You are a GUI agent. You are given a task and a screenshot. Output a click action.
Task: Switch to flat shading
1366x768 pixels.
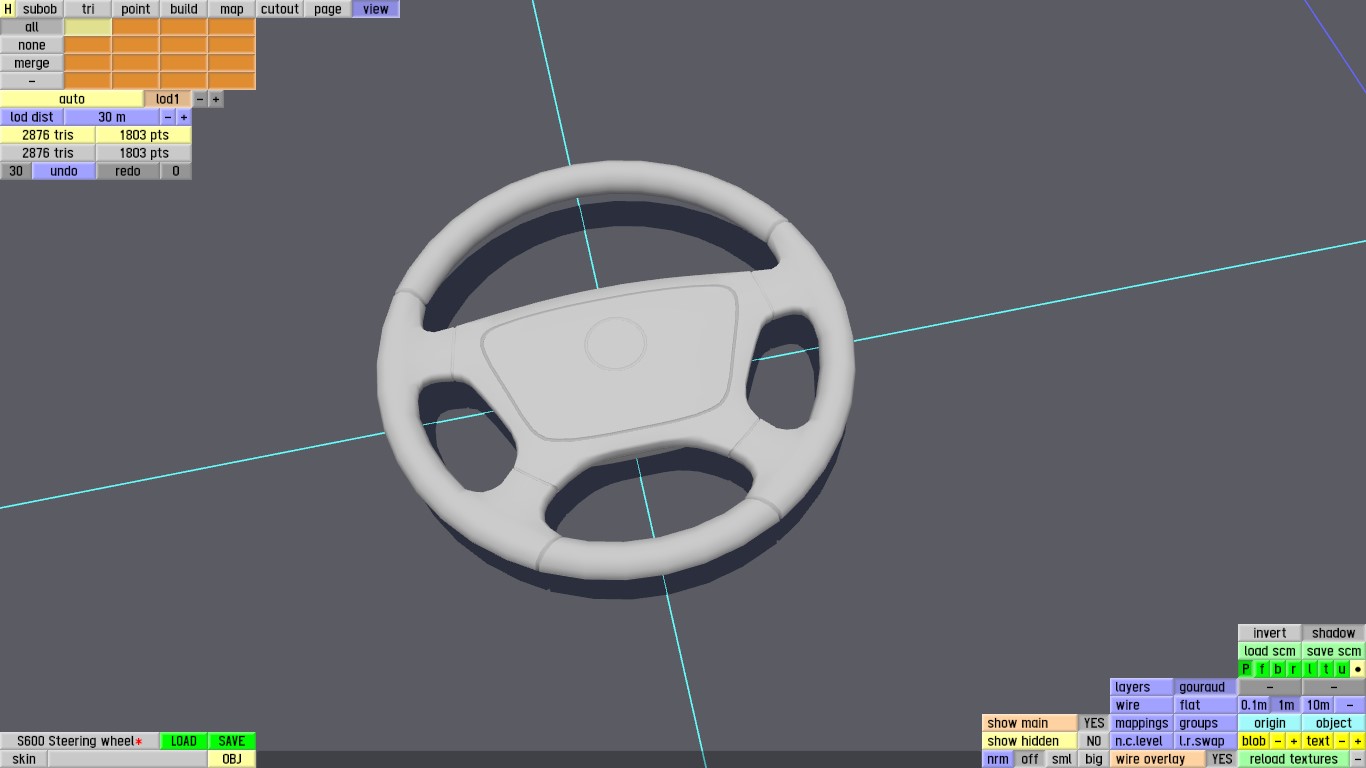(1206, 705)
